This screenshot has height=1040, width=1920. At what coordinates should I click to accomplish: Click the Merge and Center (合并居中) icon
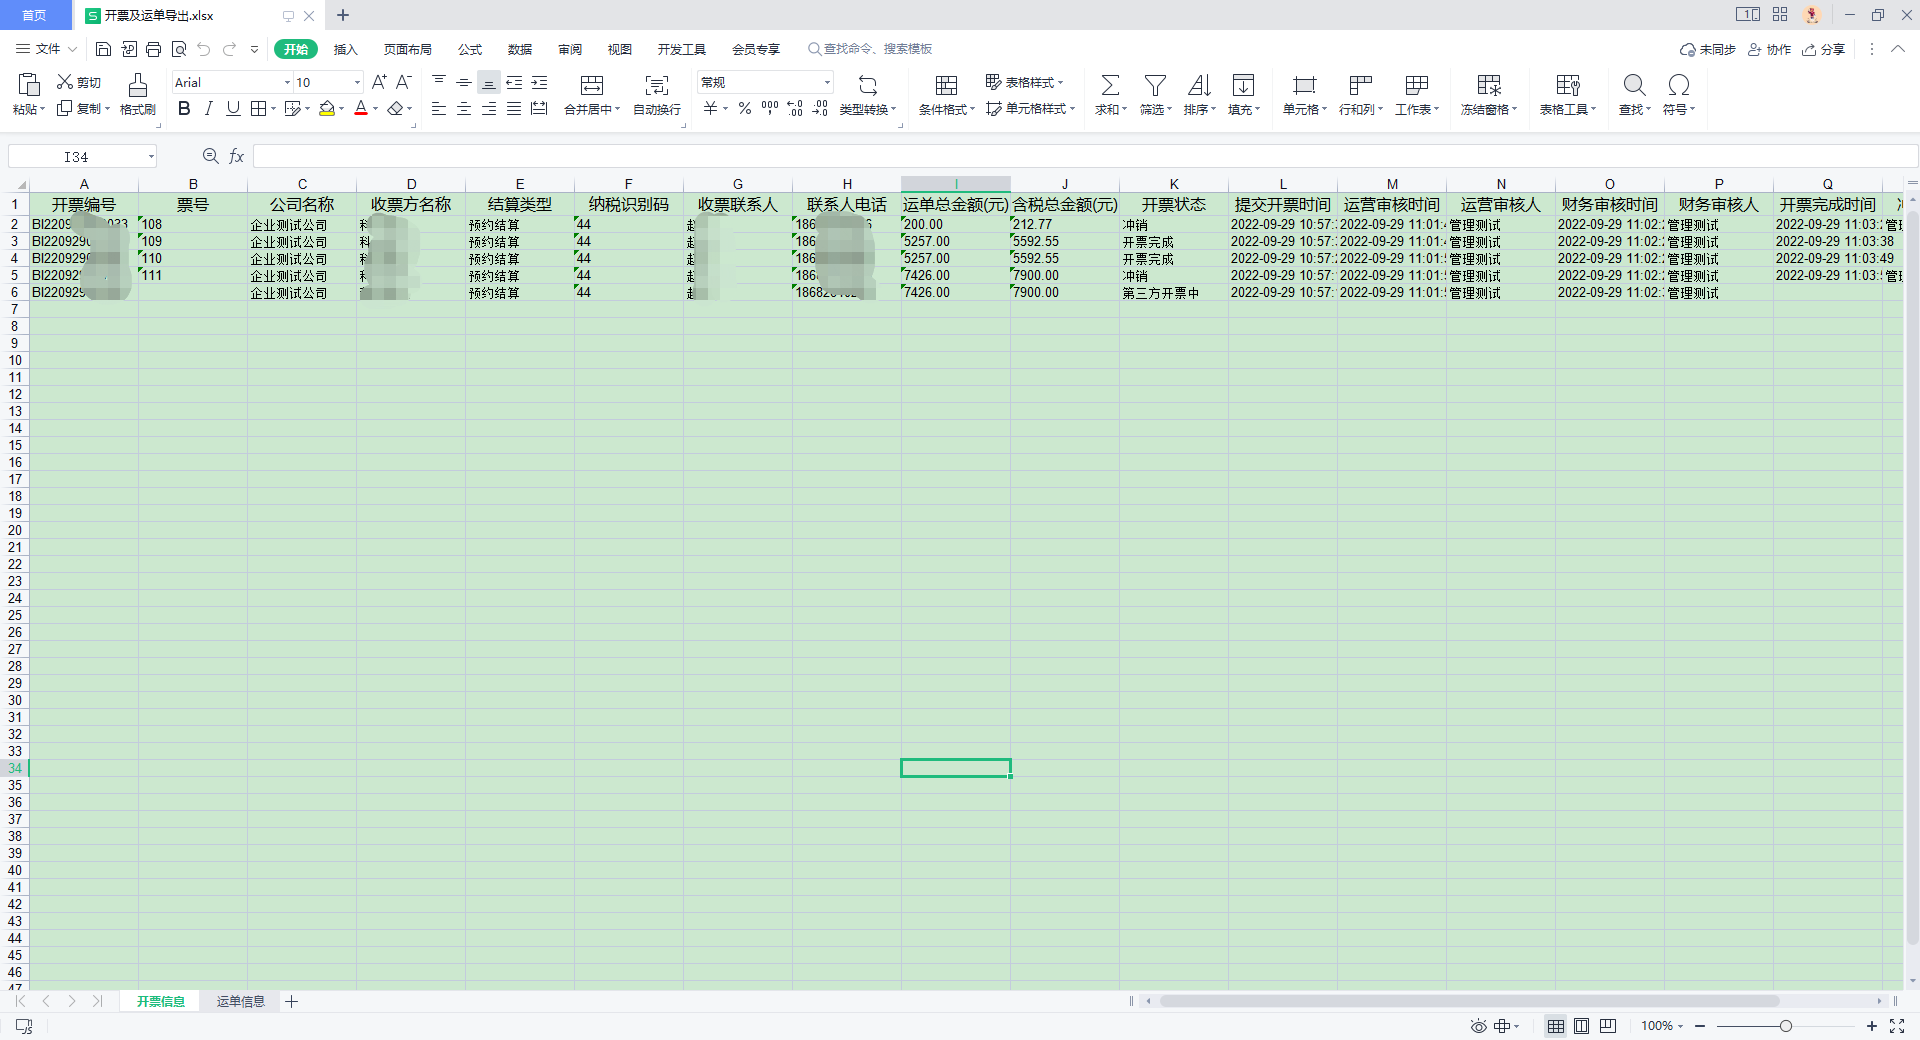[x=592, y=86]
